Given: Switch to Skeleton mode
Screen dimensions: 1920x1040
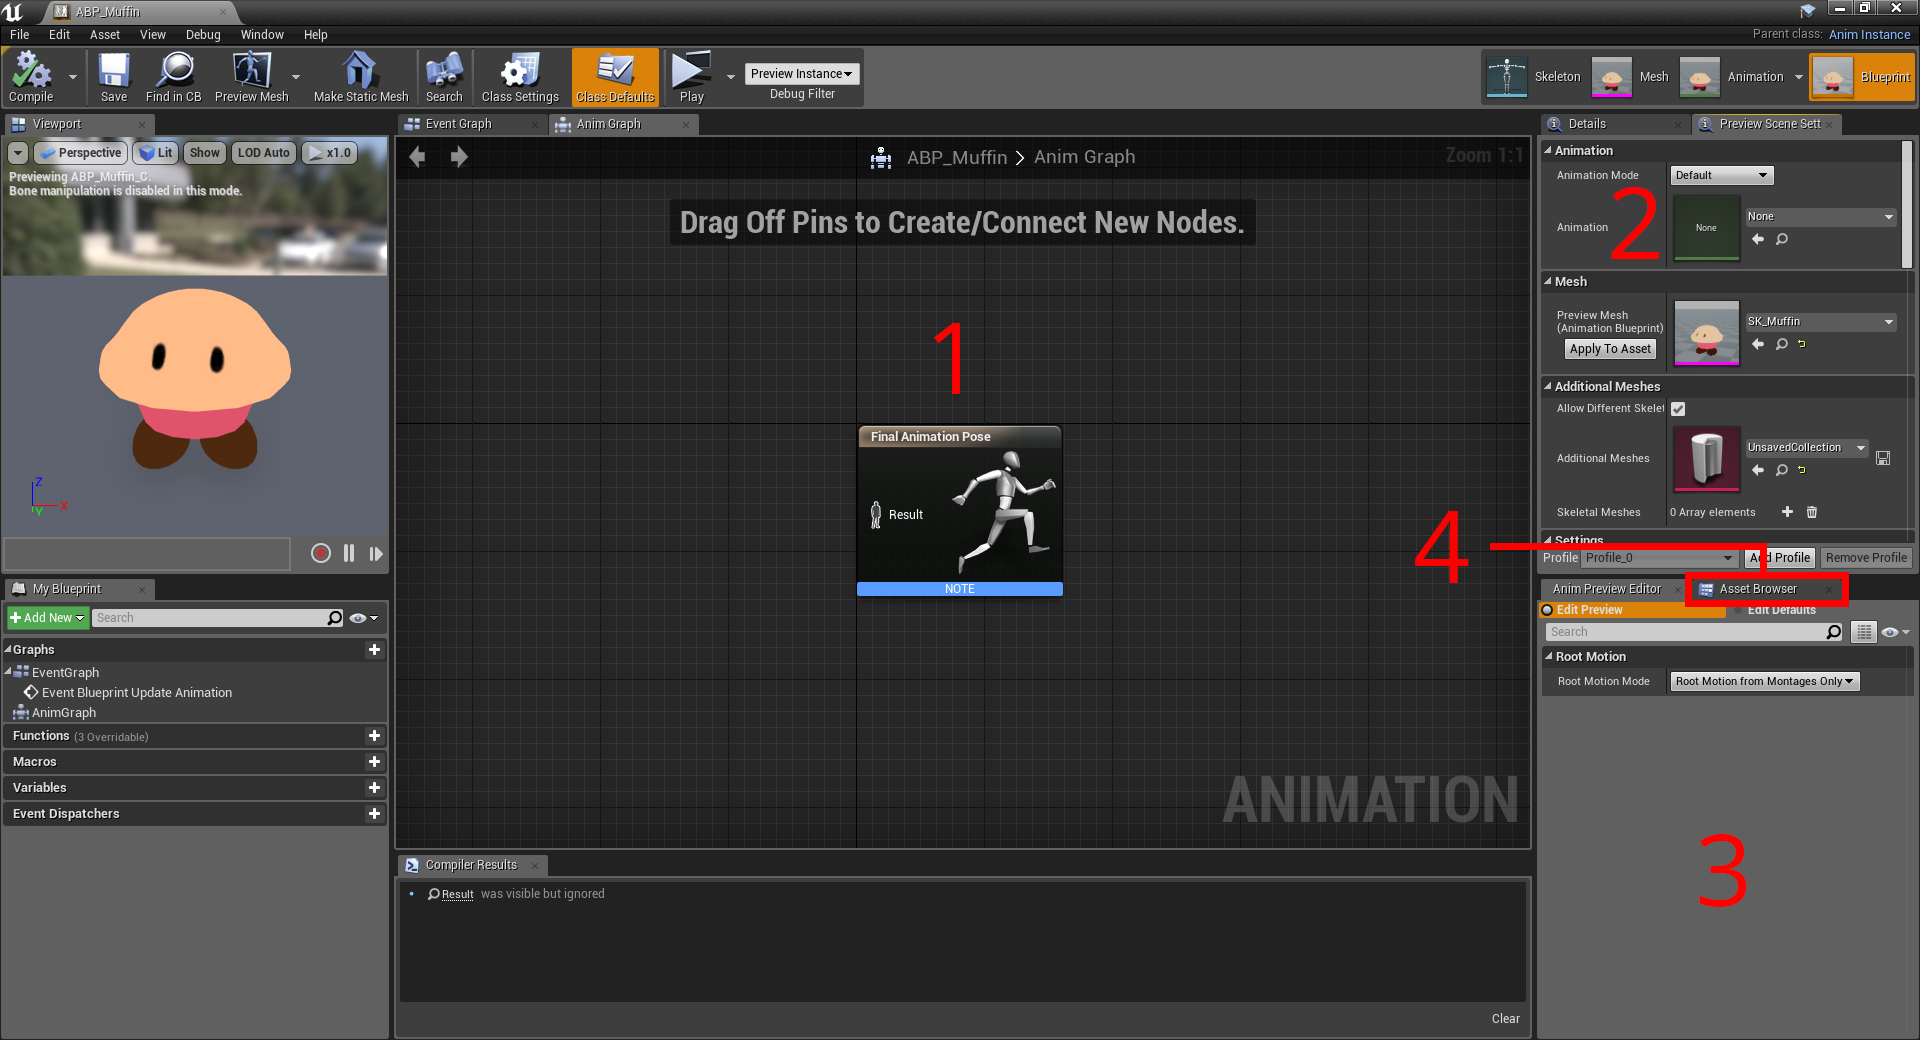Looking at the screenshot, I should point(1533,77).
